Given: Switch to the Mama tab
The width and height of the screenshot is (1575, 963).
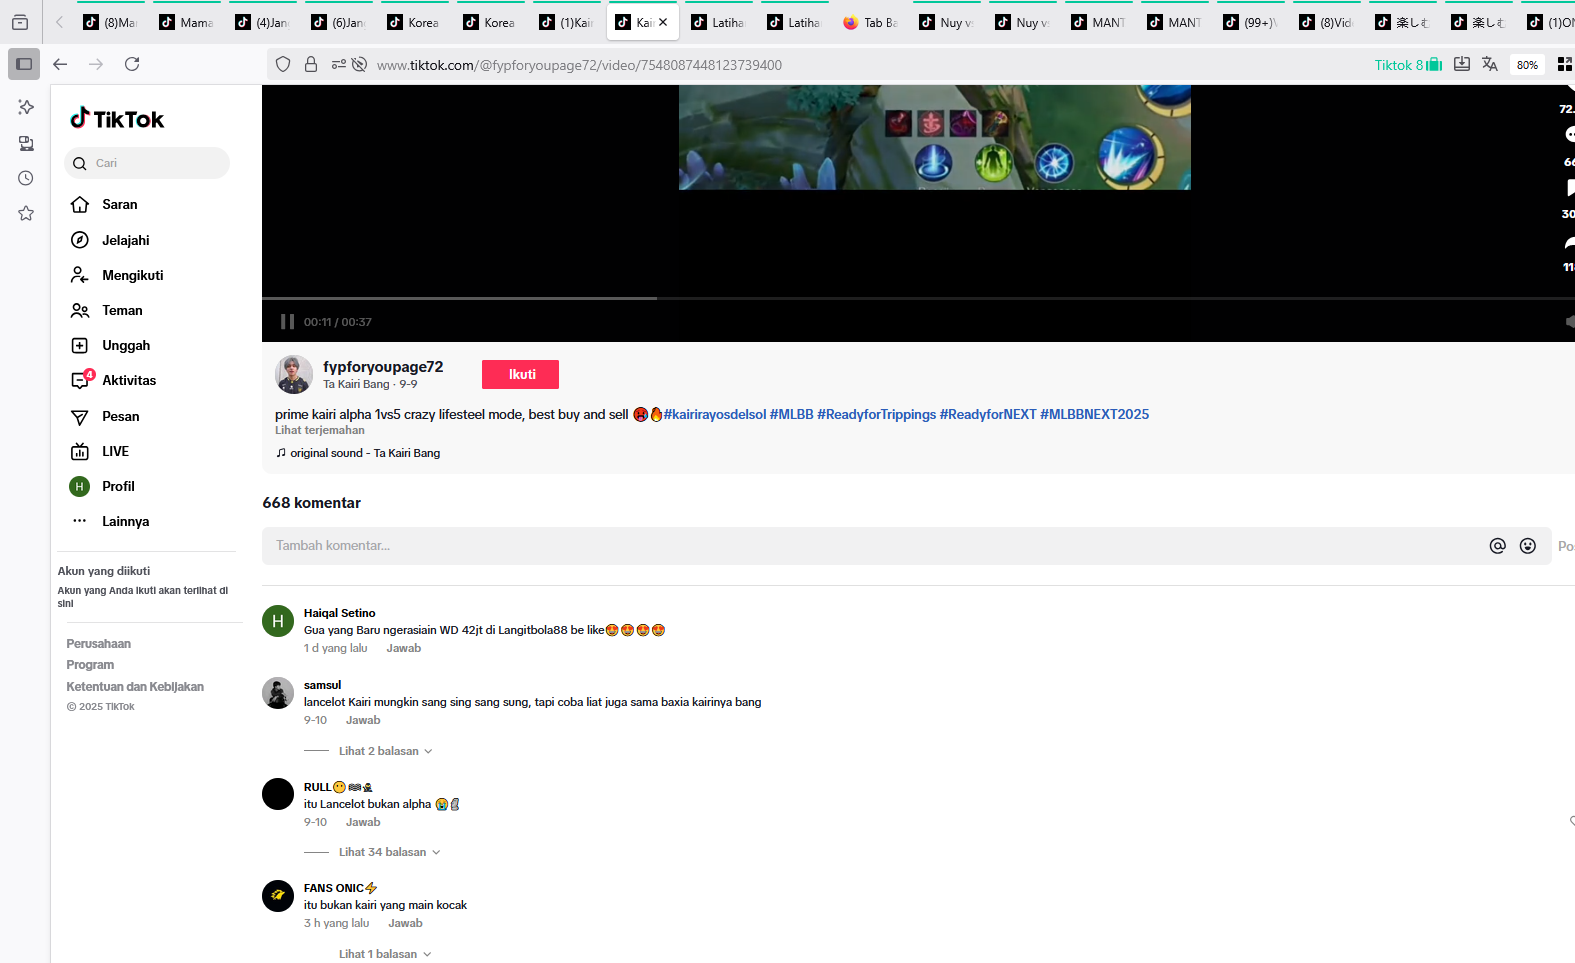Looking at the screenshot, I should point(186,22).
